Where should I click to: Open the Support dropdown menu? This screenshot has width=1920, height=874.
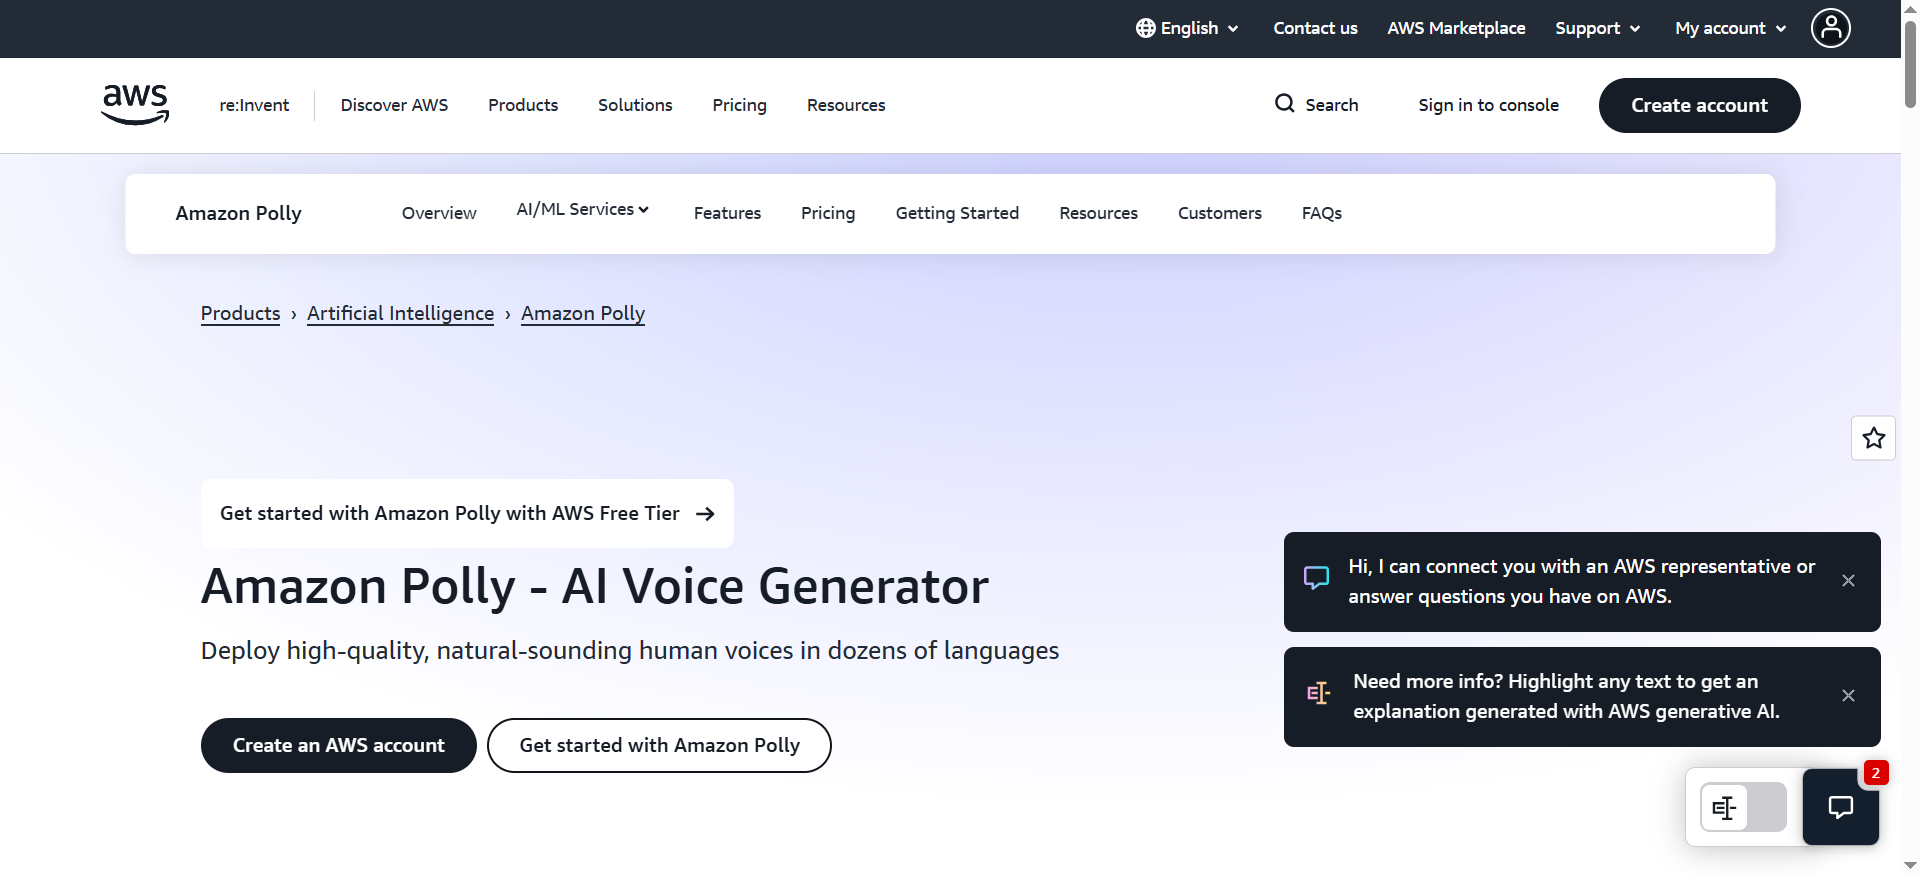pos(1597,28)
